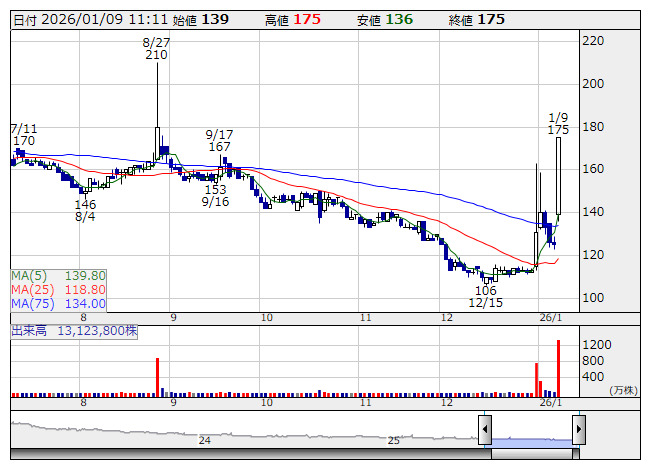The image size is (653, 470).
Task: Click the 終値 175 value in header
Action: pos(490,19)
